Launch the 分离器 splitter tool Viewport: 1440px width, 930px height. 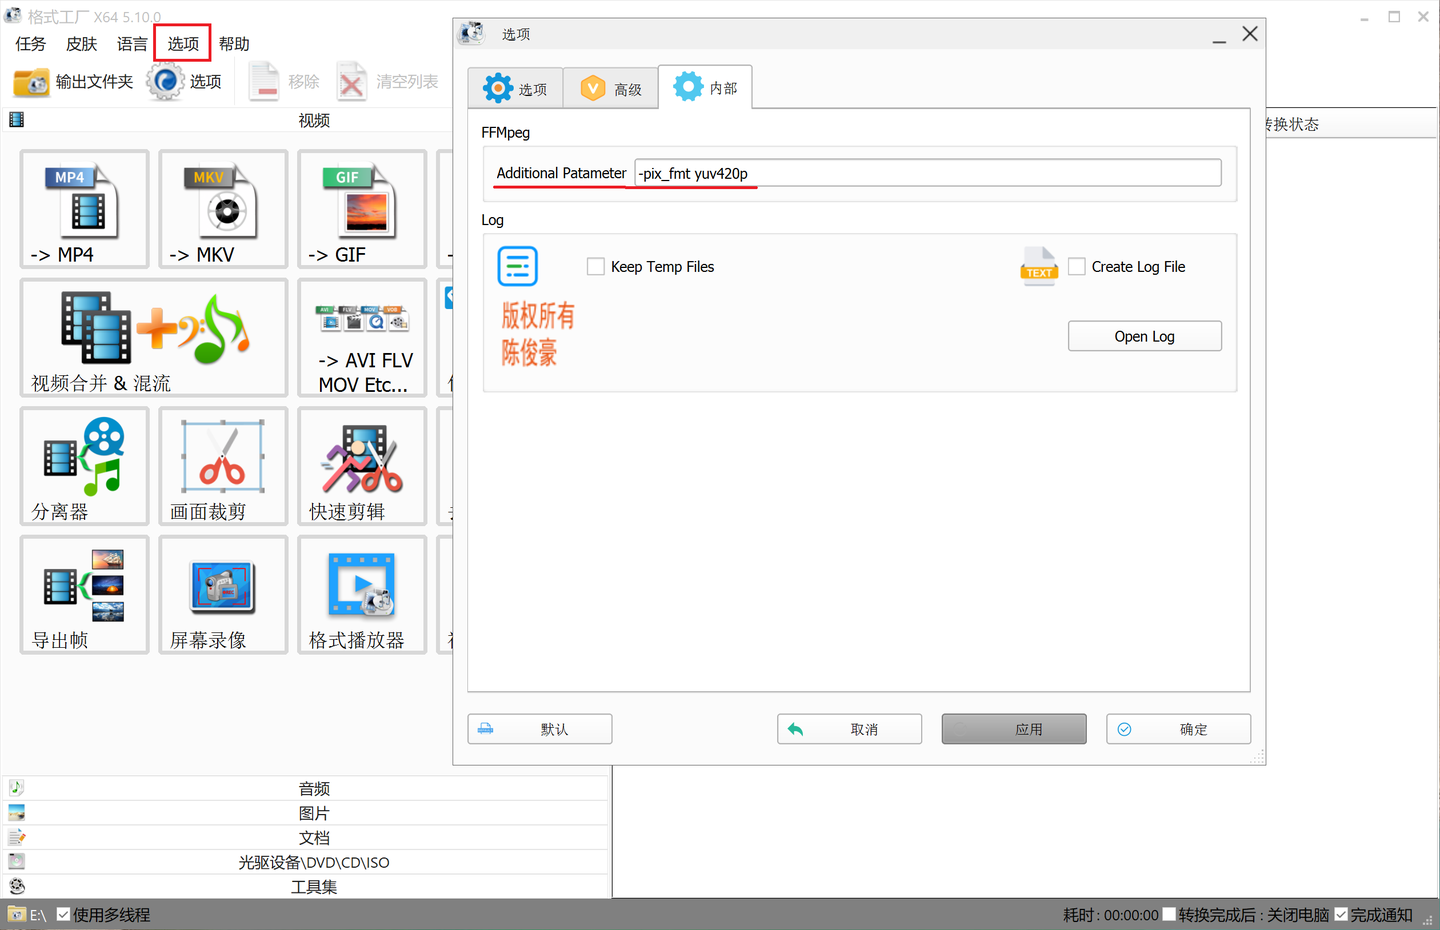coord(84,466)
